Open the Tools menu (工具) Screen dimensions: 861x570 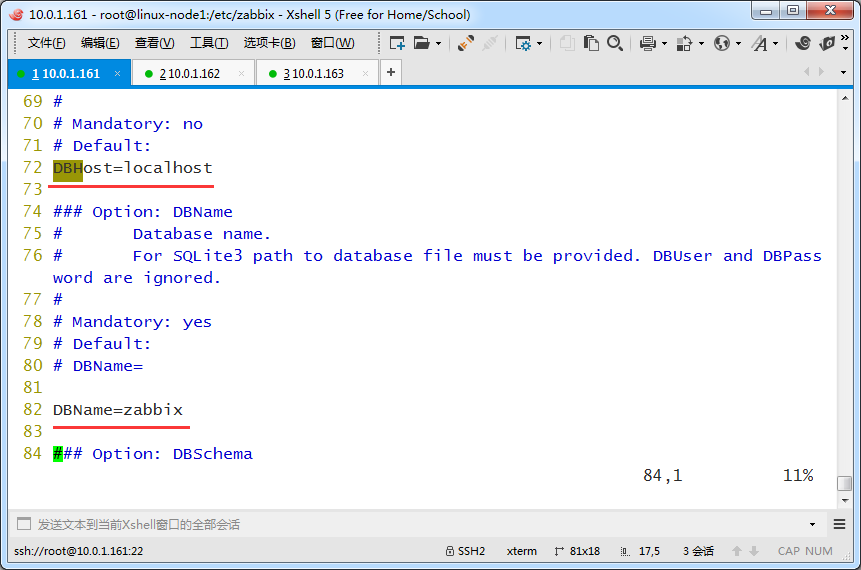(209, 43)
